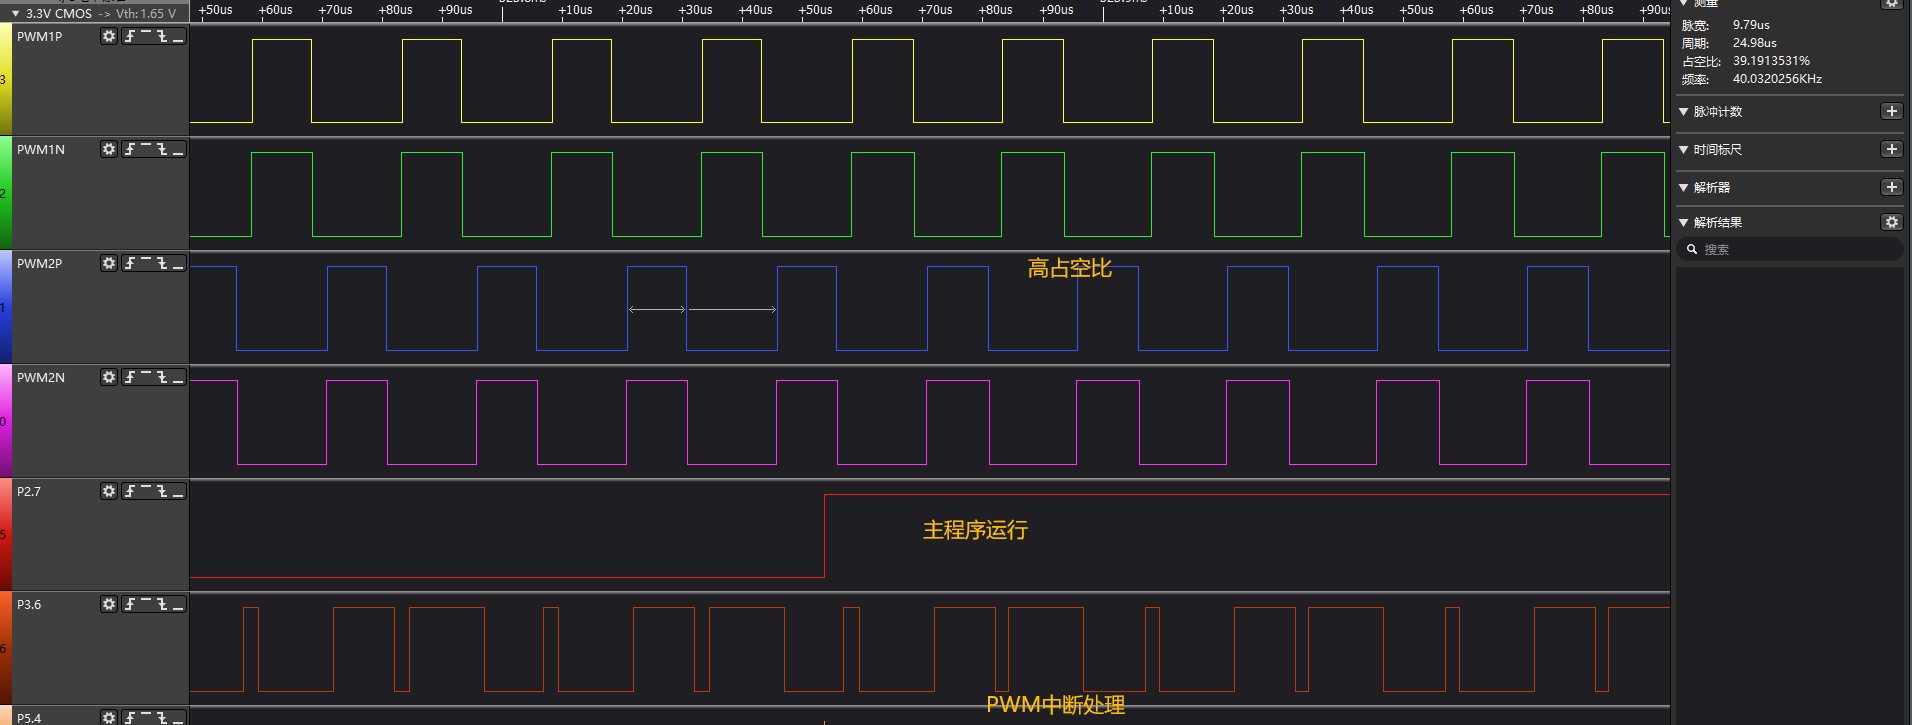Image resolution: width=1912 pixels, height=725 pixels.
Task: Open PWM1P channel settings gear
Action: (109, 36)
